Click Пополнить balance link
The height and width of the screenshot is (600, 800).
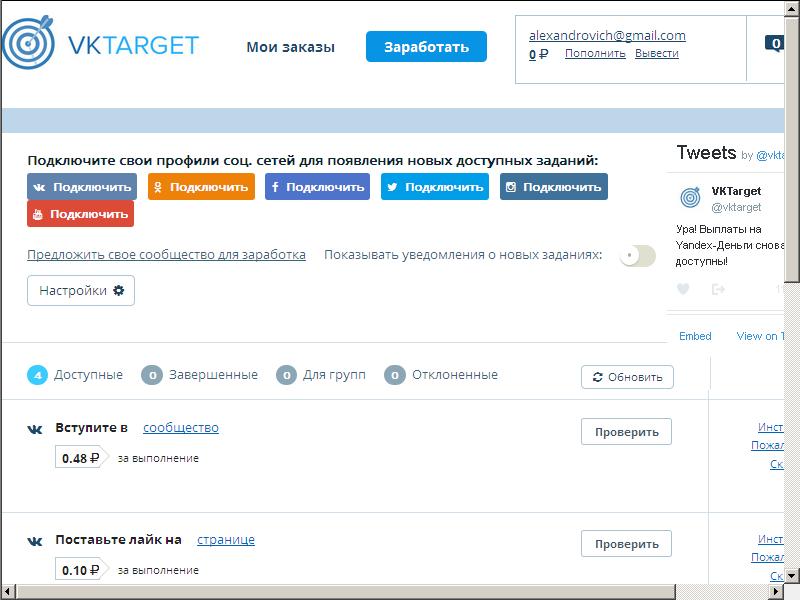(595, 53)
